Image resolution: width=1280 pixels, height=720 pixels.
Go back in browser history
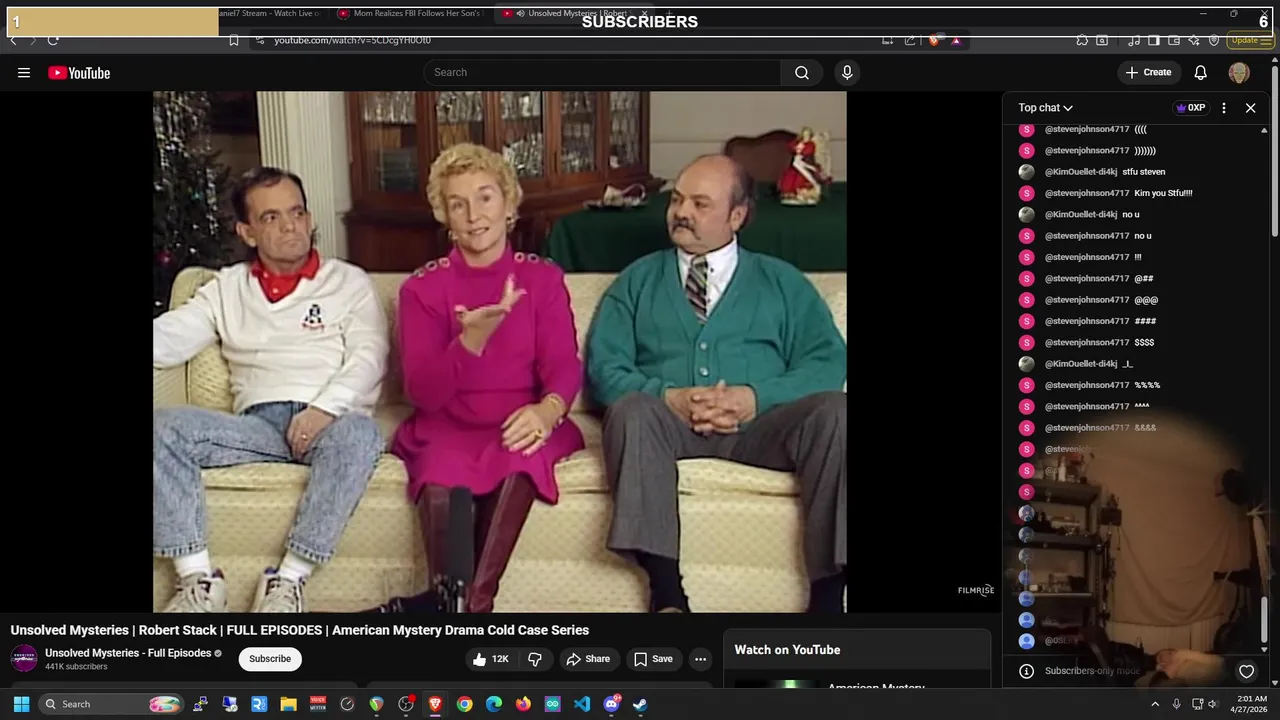point(13,40)
